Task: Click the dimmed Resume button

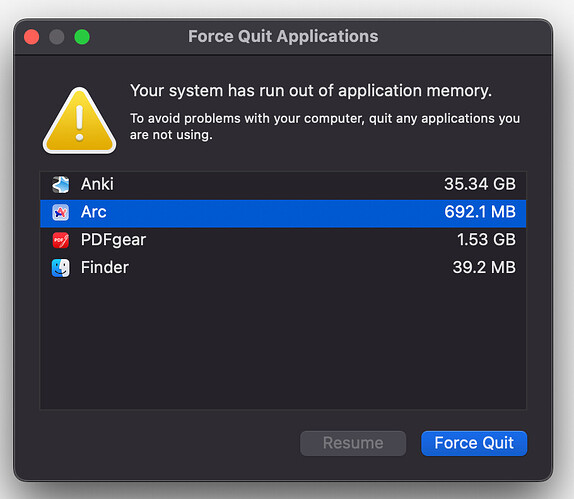Action: coord(353,443)
